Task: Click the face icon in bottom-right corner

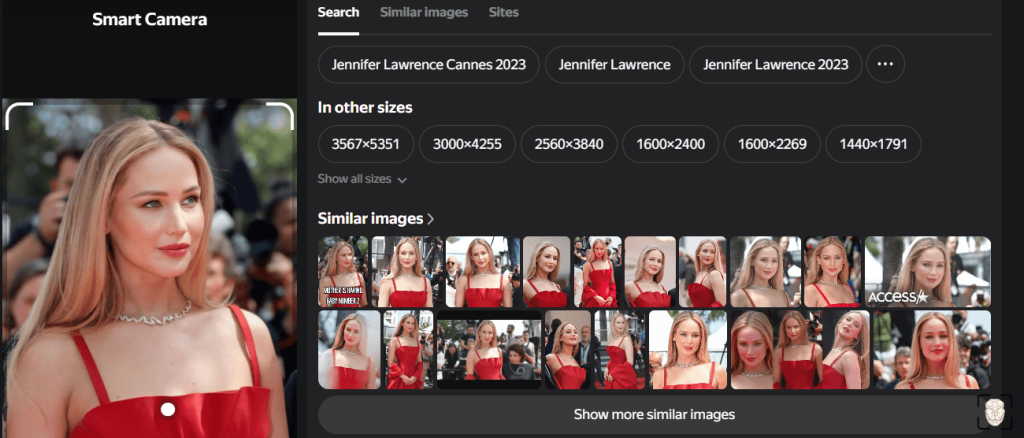Action: (x=995, y=412)
